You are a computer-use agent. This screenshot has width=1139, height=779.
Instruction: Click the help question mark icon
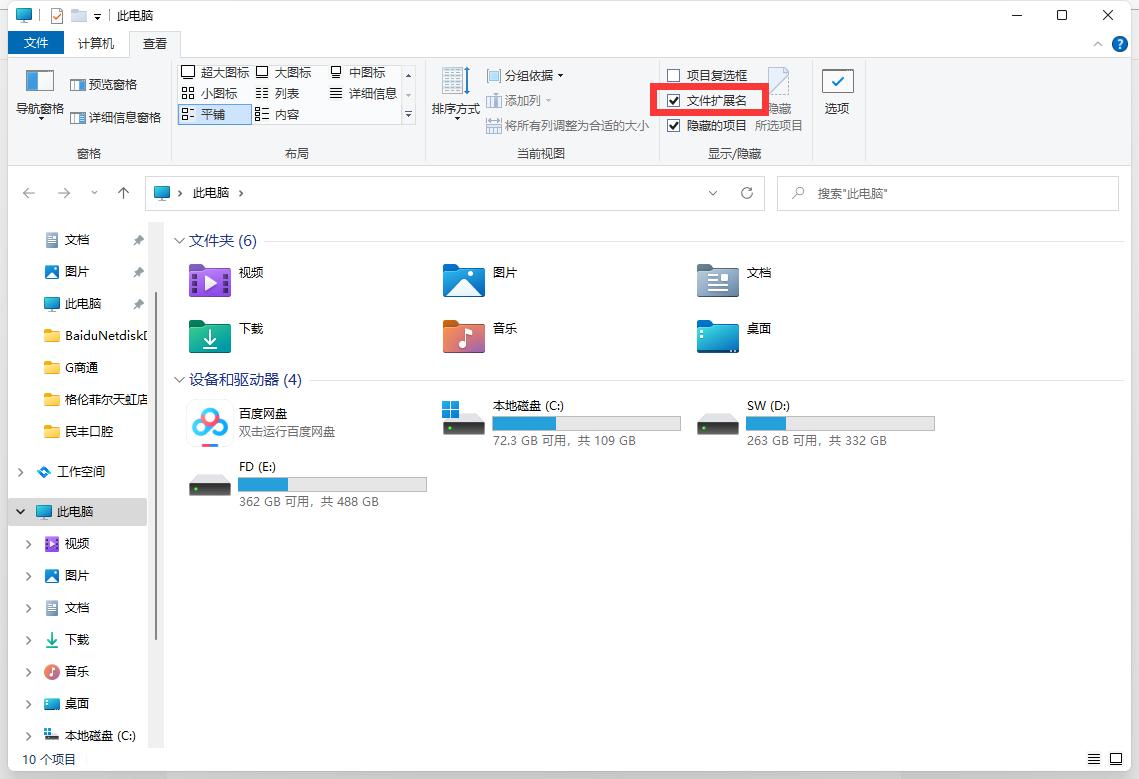coord(1120,44)
